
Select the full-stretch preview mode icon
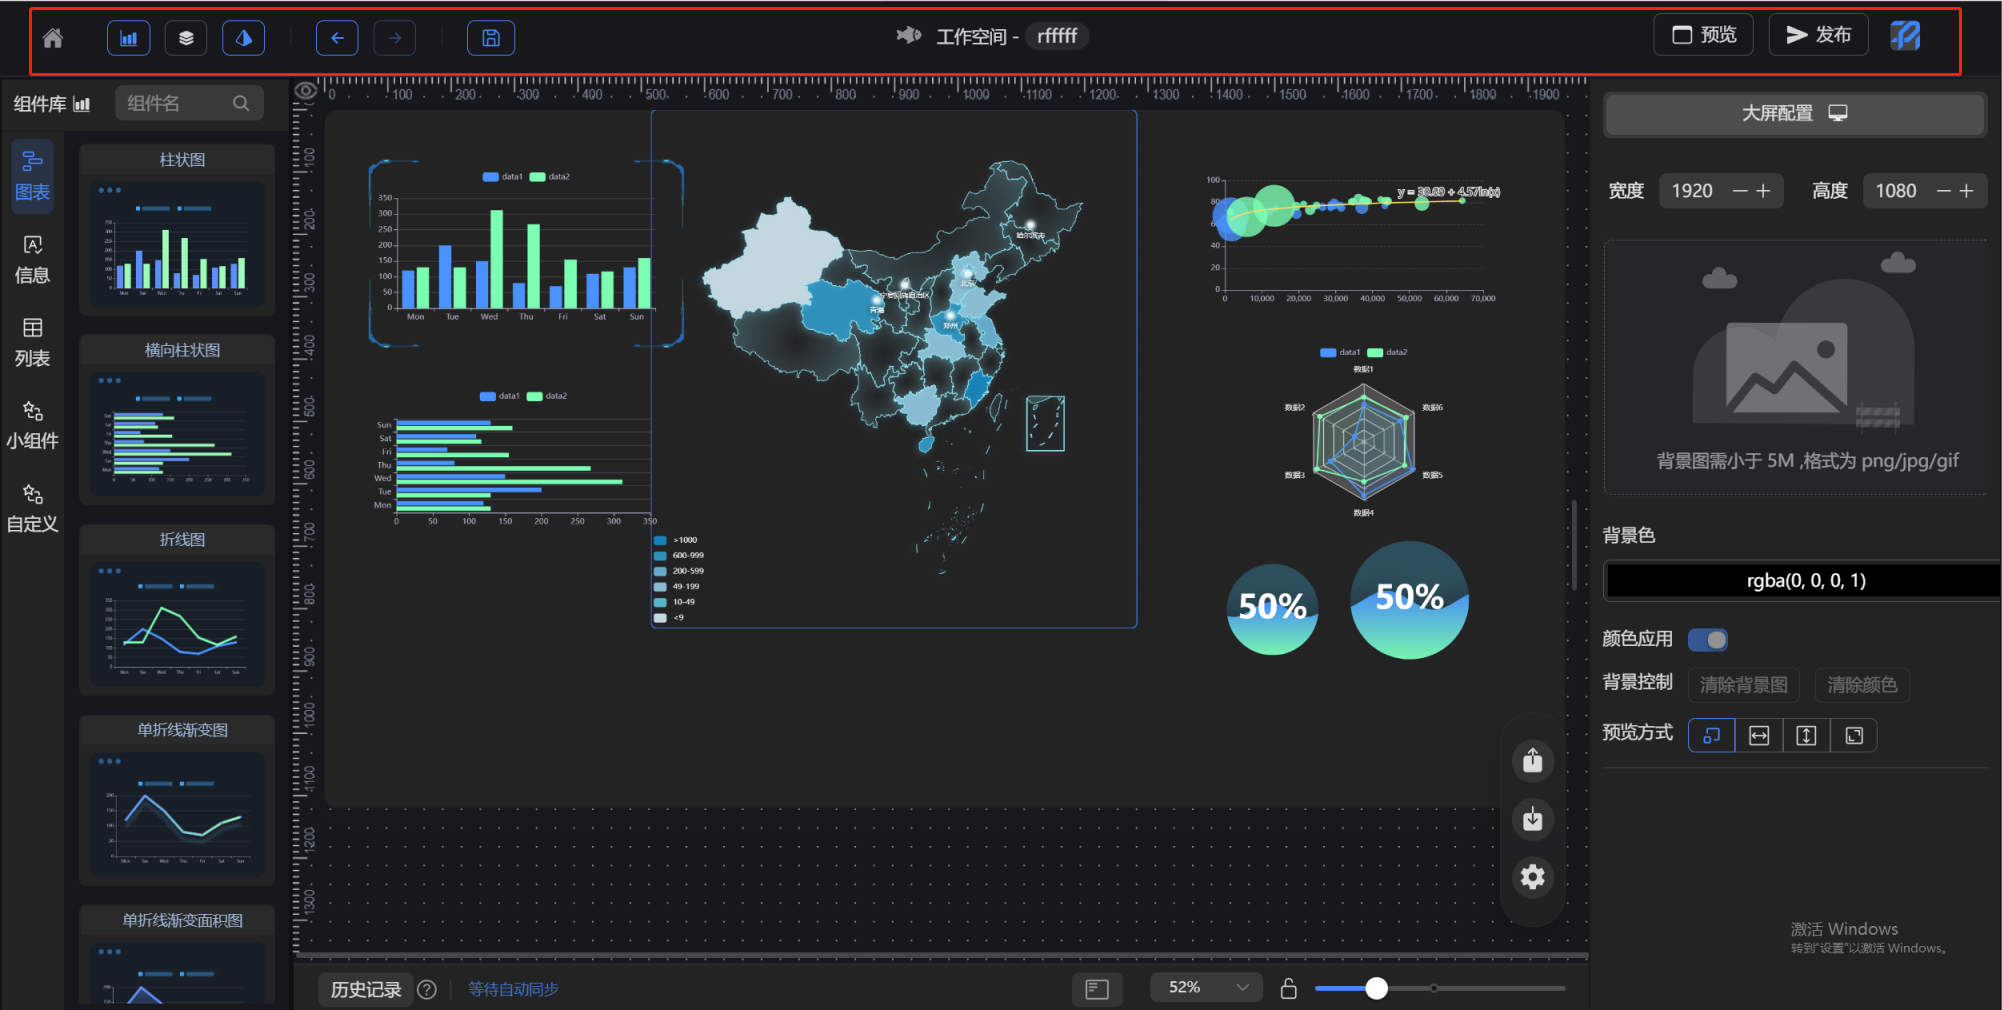pyautogui.click(x=1854, y=735)
